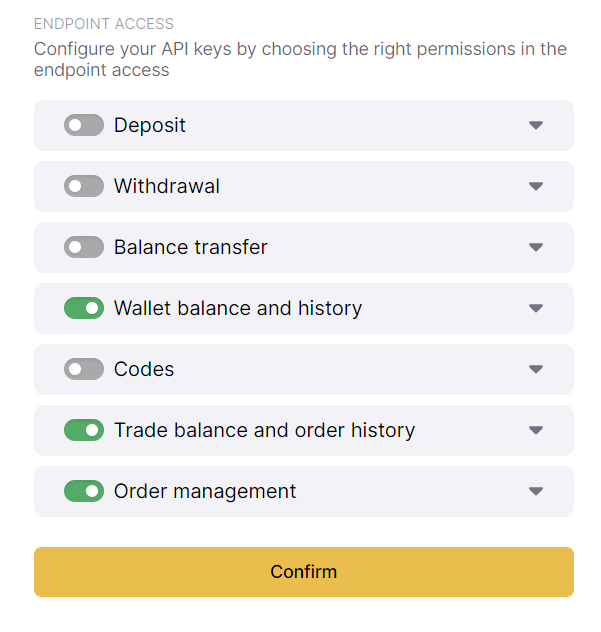The height and width of the screenshot is (632, 601).
Task: Disable Wallet balance and history toggle
Action: click(x=84, y=308)
